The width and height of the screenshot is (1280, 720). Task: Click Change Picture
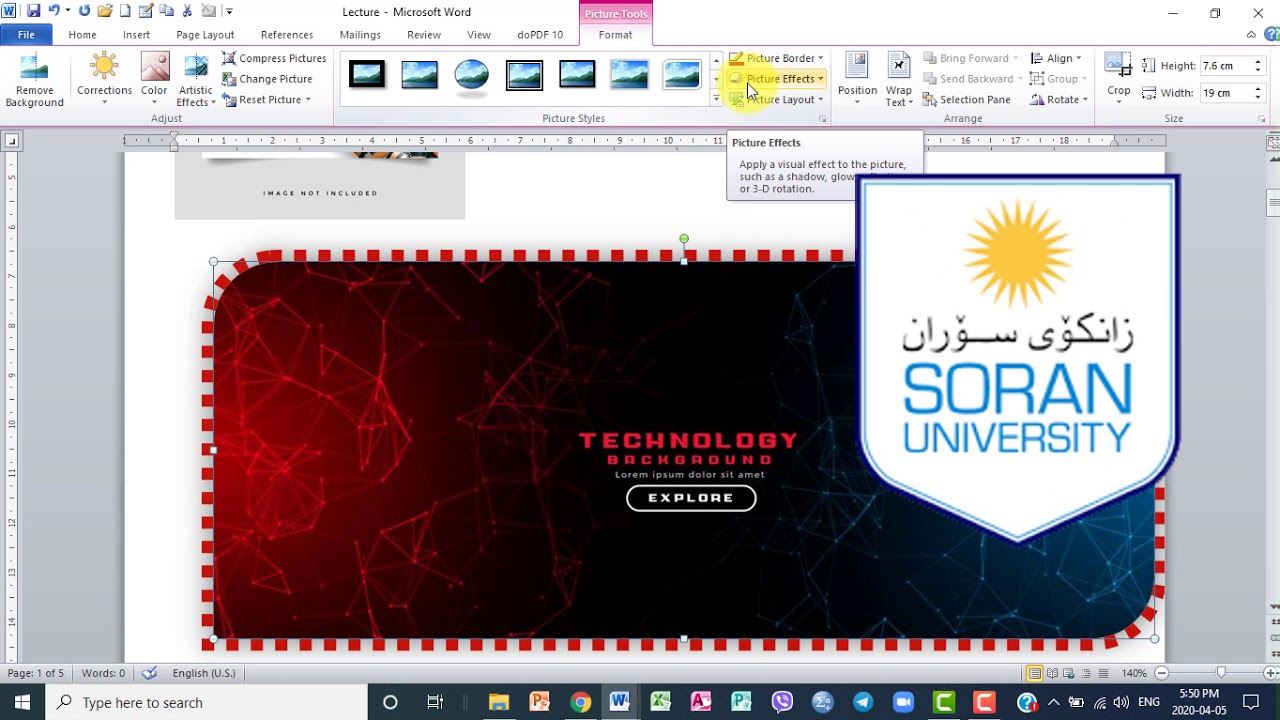[267, 79]
